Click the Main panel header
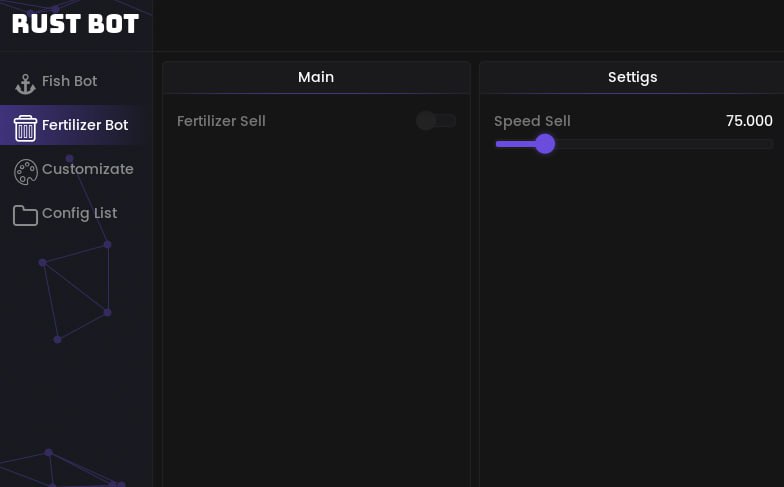 316,77
